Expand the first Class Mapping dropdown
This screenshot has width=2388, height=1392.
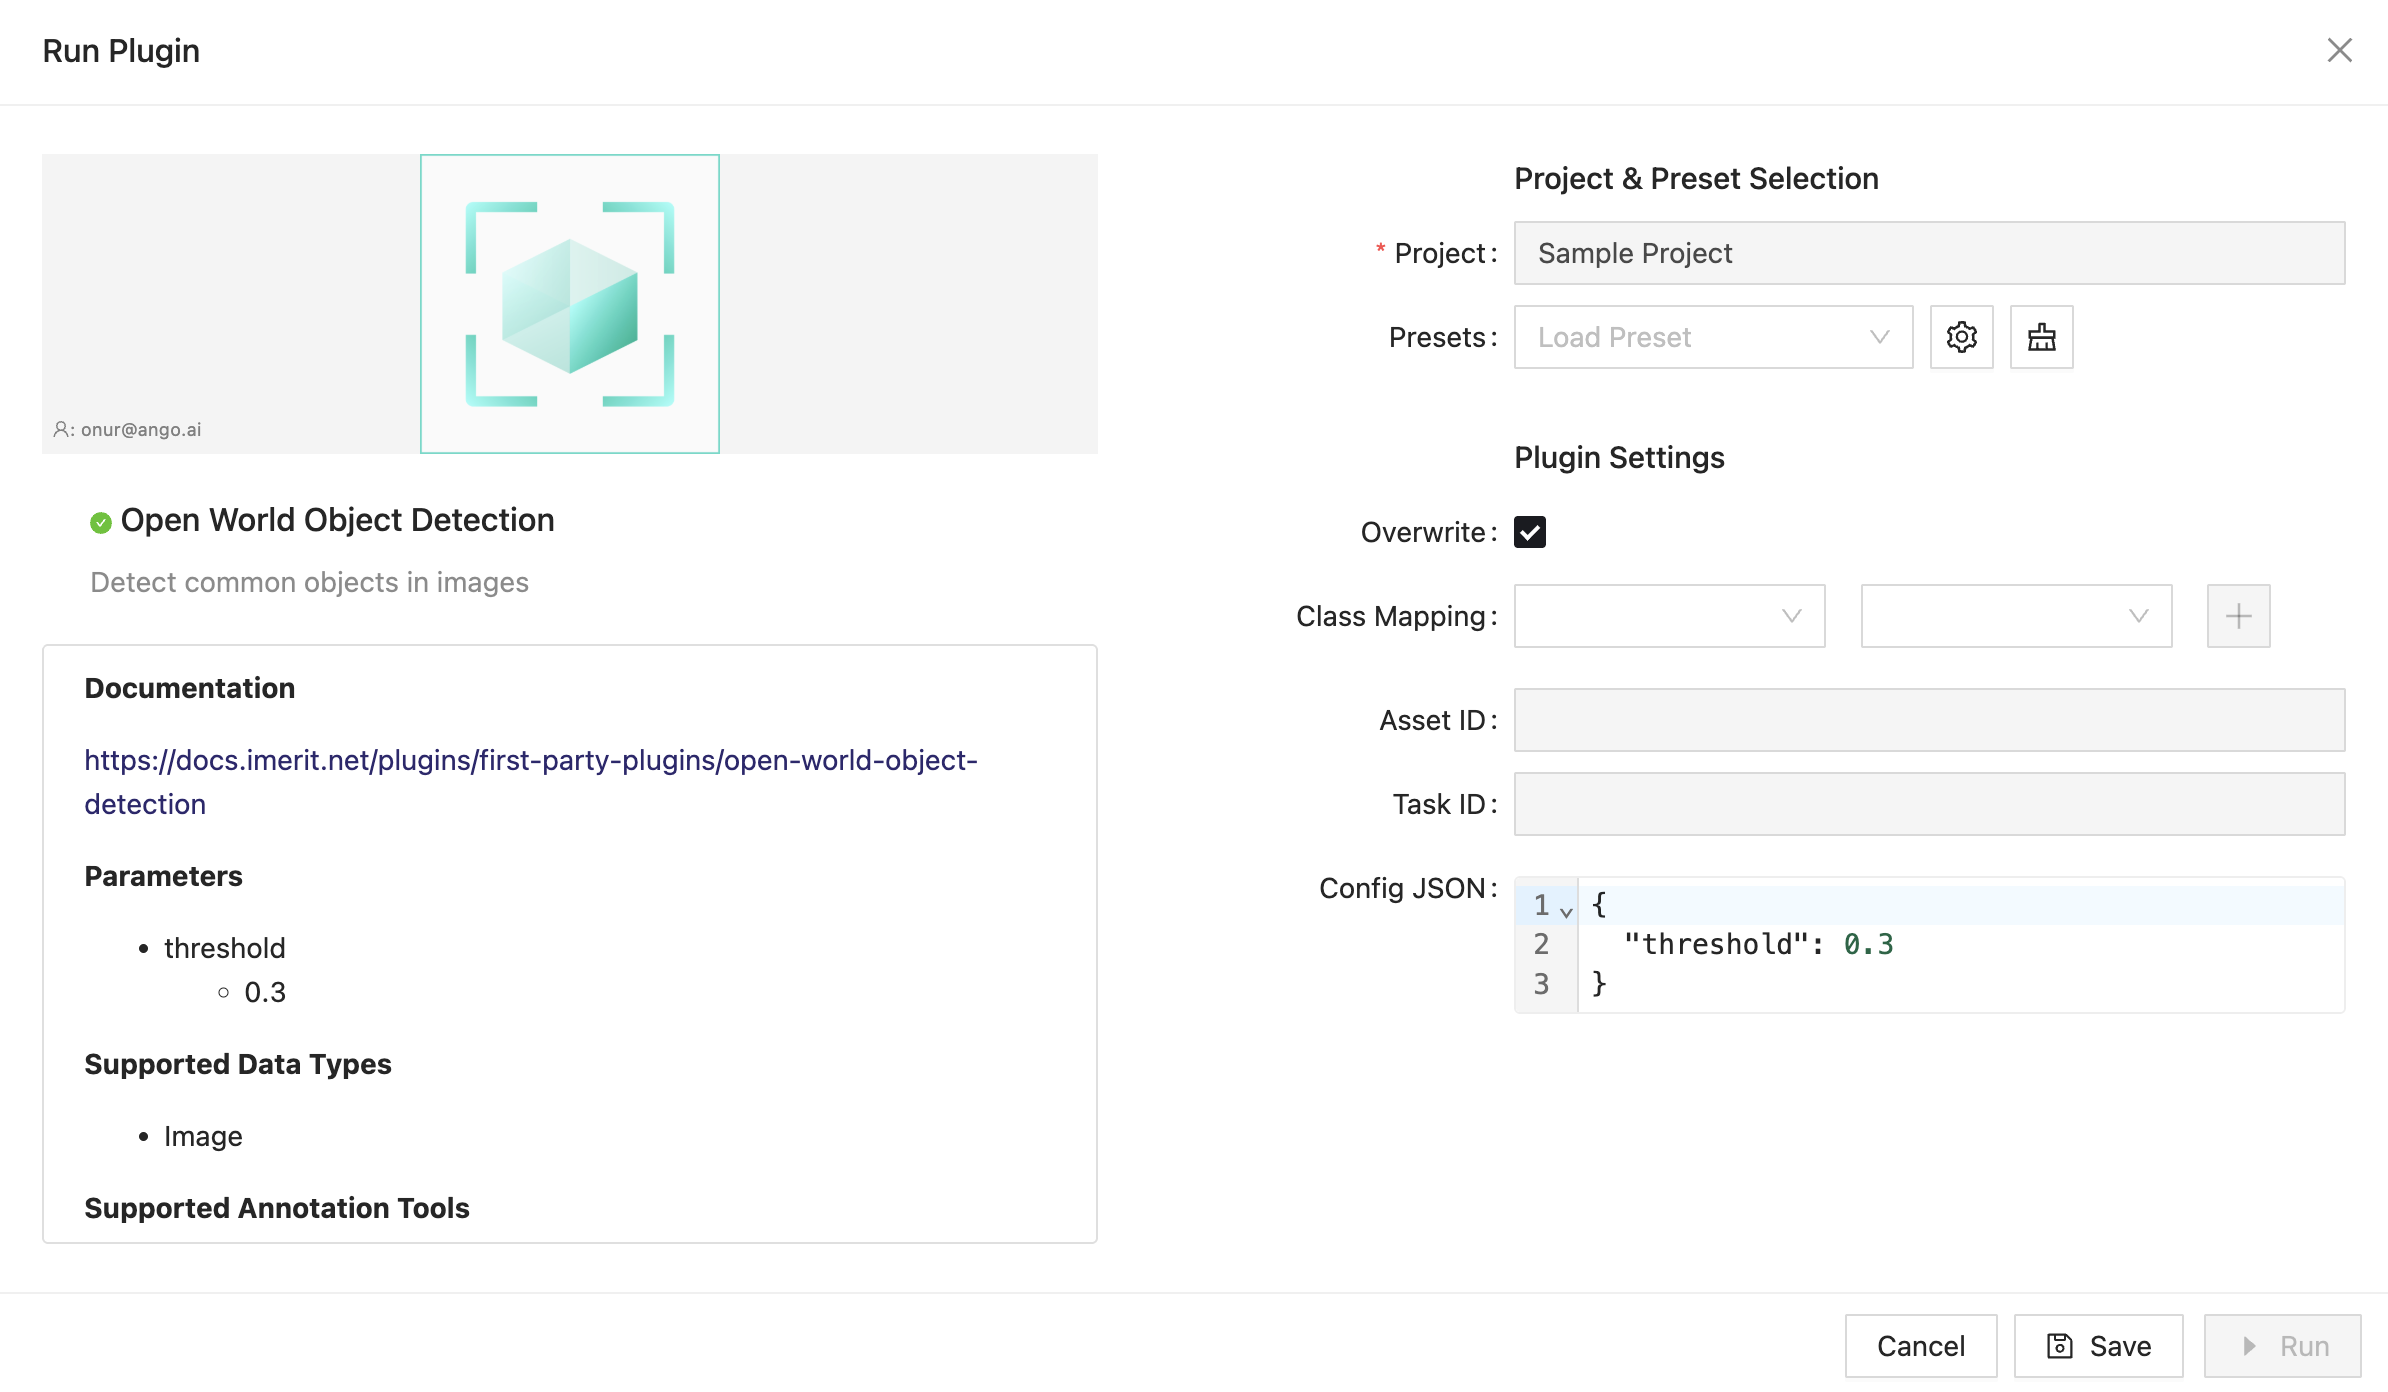coord(1669,616)
